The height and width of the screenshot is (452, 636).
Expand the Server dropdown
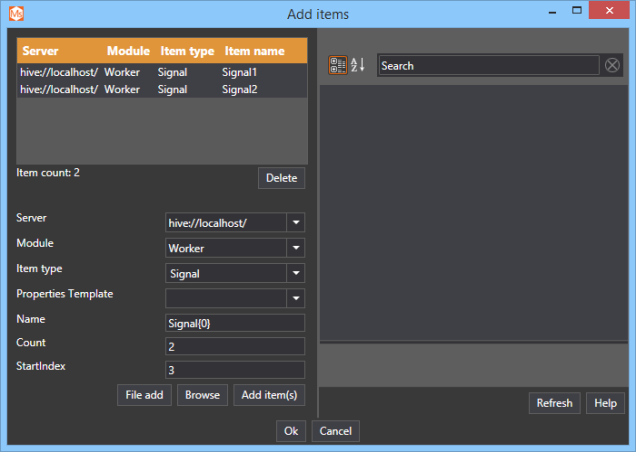coord(295,222)
